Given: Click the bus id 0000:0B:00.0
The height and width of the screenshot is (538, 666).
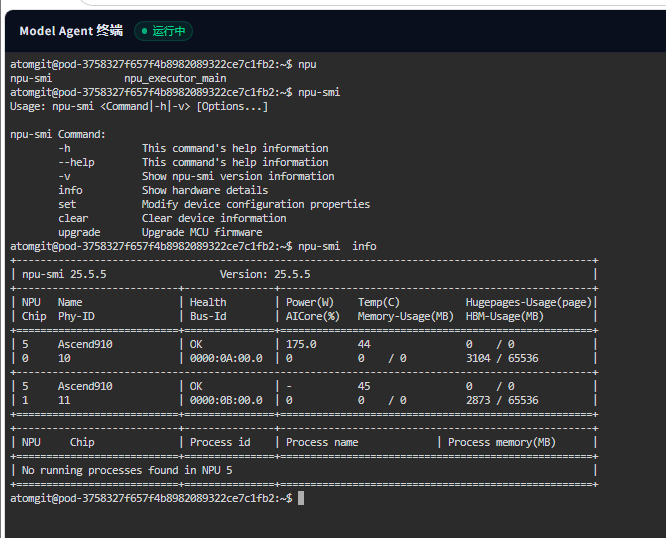Looking at the screenshot, I should pos(226,400).
